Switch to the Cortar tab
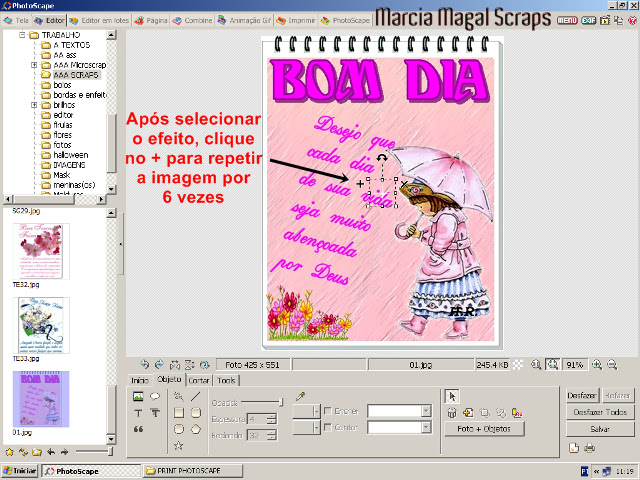This screenshot has width=640, height=480. [x=199, y=380]
